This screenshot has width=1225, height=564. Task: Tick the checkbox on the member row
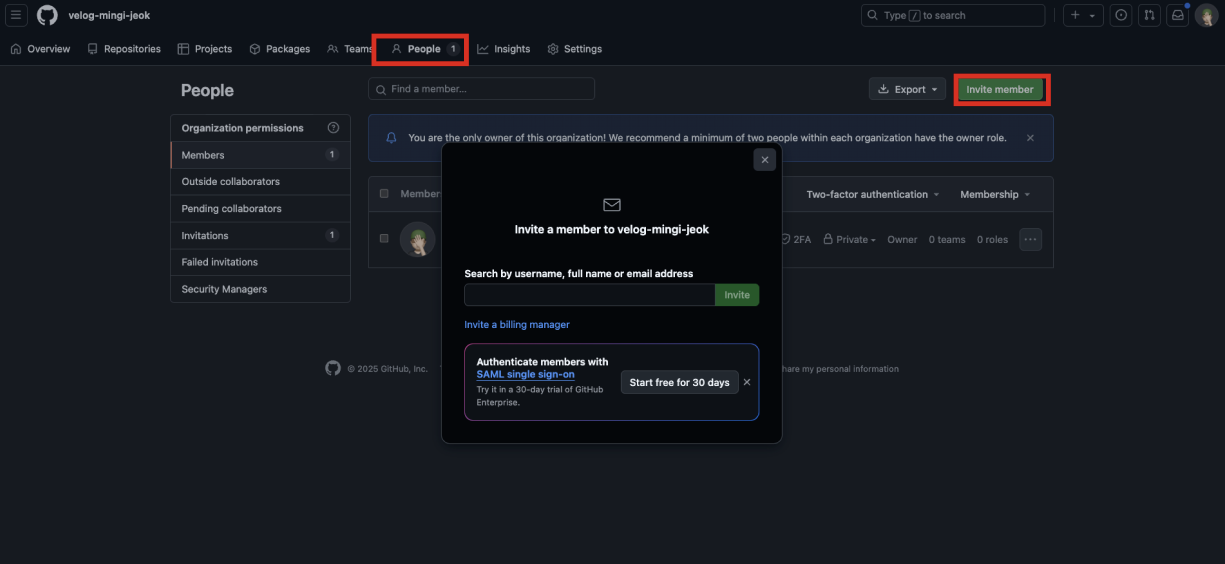click(x=384, y=239)
